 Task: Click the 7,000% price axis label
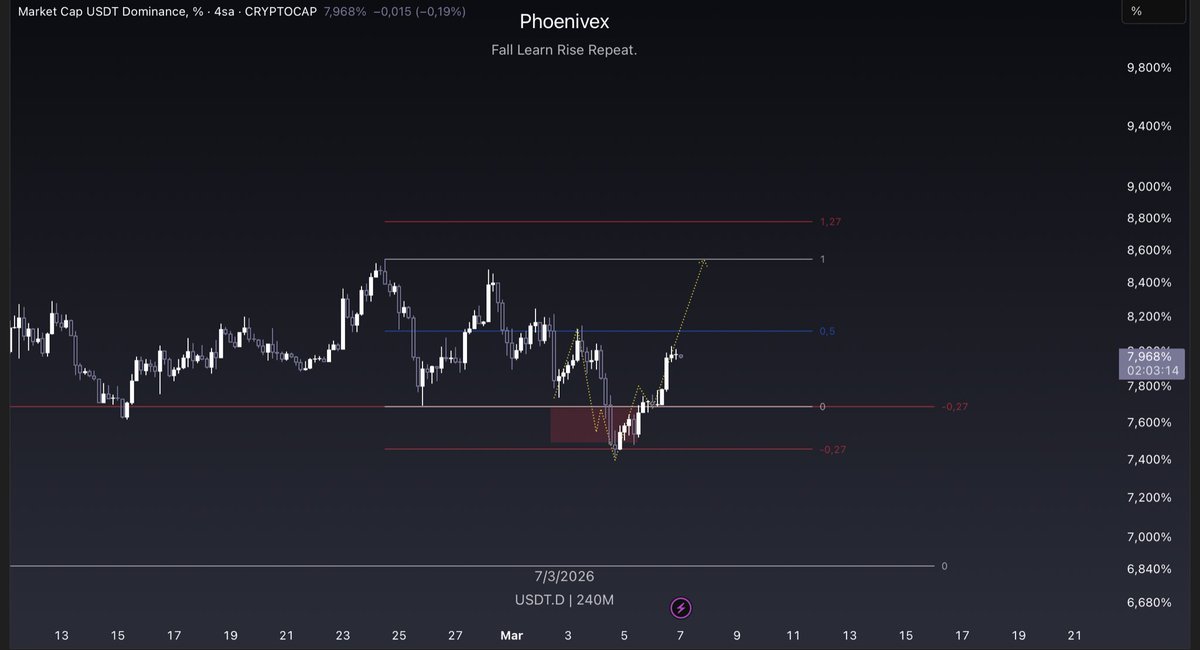[x=1148, y=536]
